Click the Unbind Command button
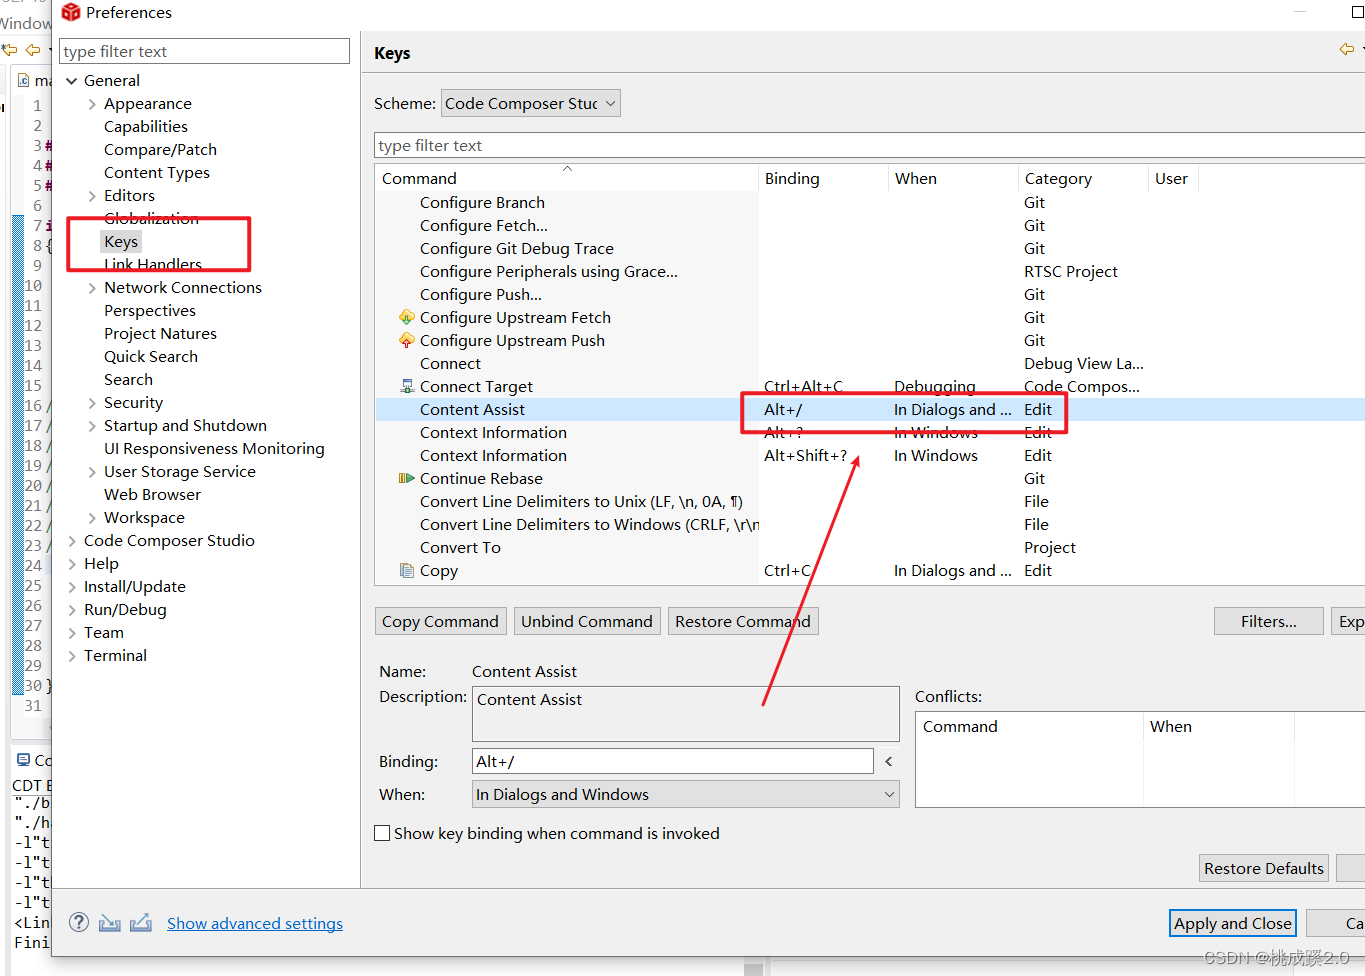 [x=587, y=621]
